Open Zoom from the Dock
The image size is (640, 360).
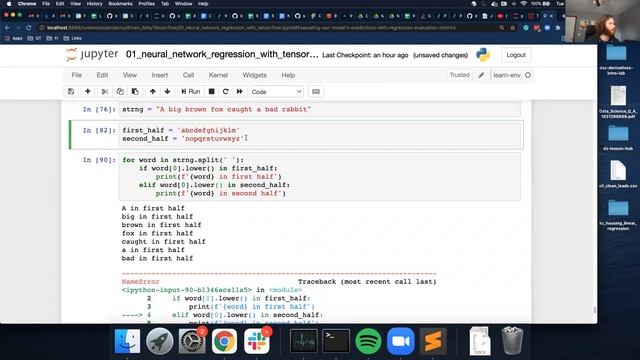point(400,341)
